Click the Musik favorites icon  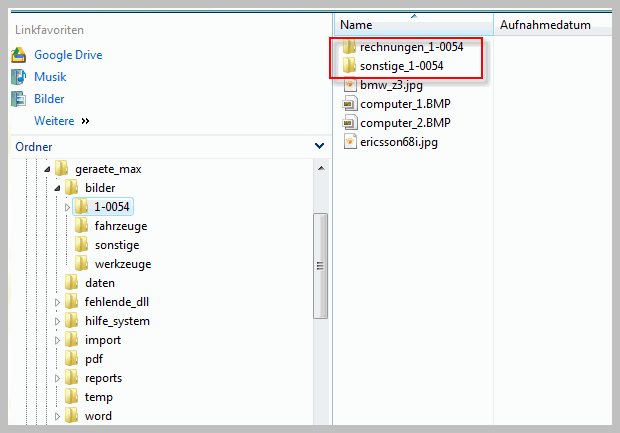tap(18, 77)
